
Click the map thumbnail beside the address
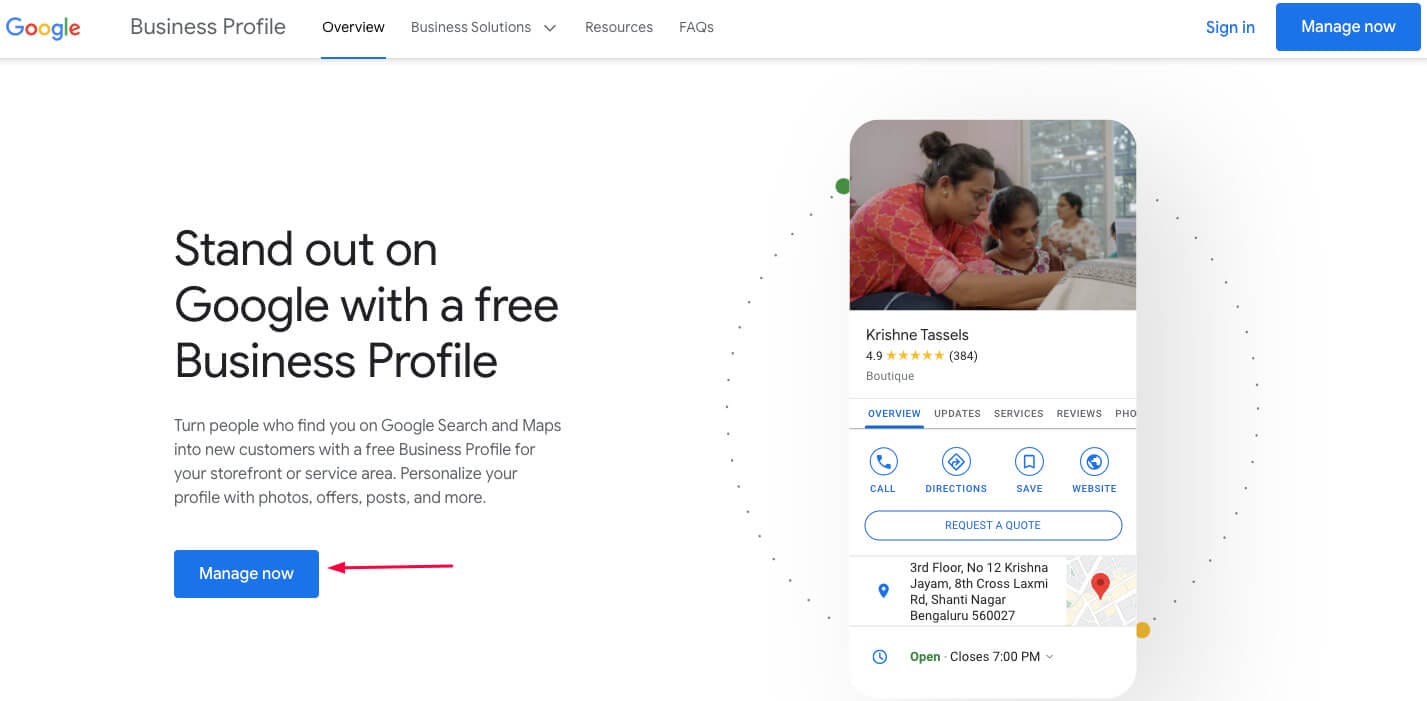[1101, 591]
